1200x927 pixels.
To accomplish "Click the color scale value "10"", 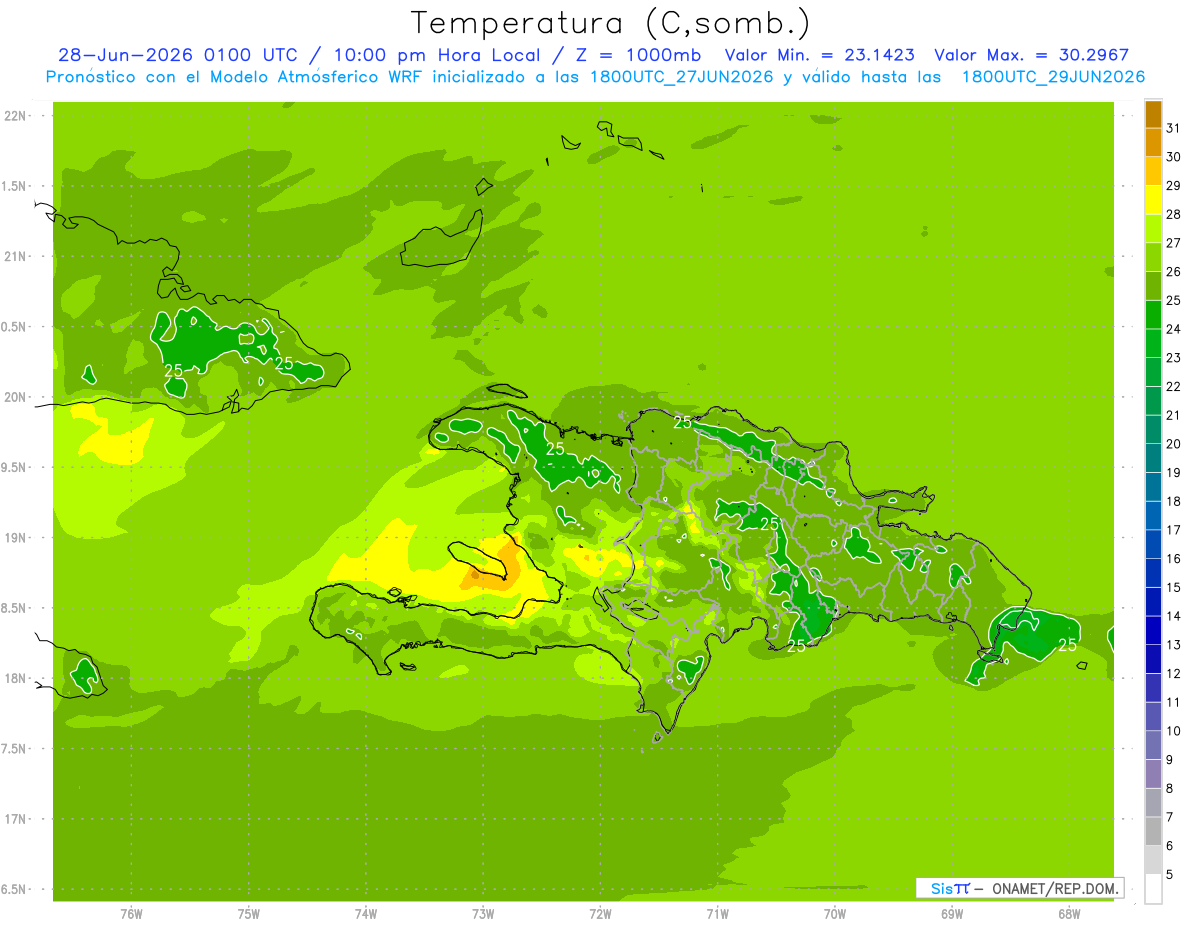I will [1173, 731].
